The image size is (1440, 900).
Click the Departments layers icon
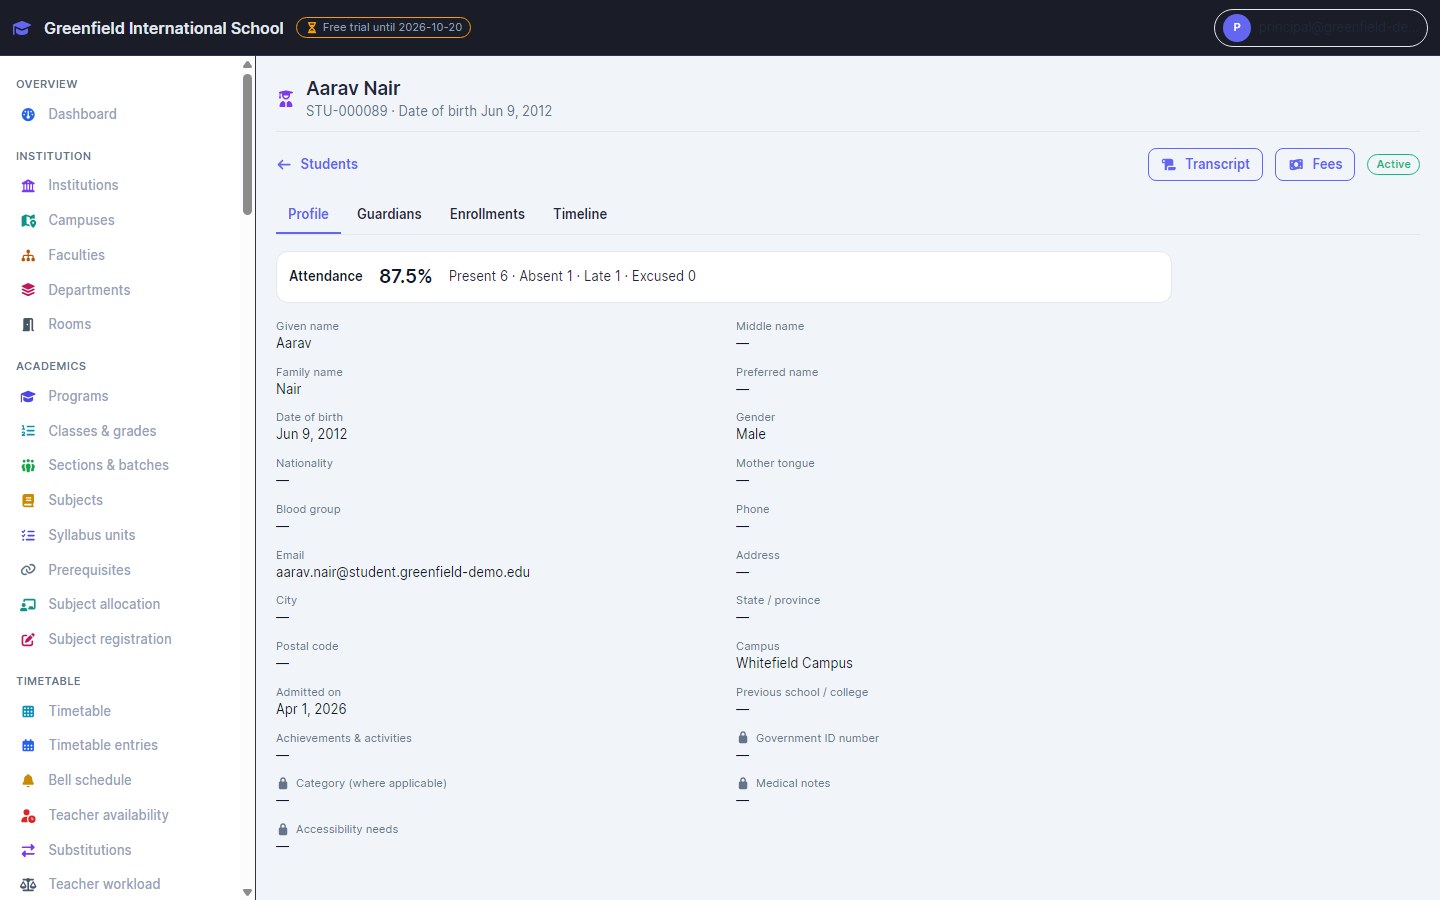coord(28,290)
